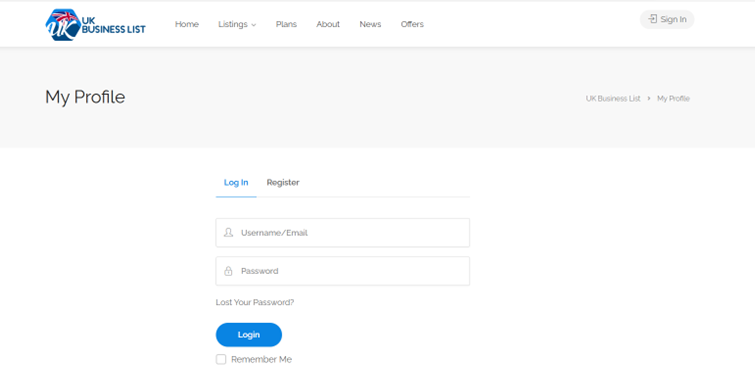Open the Lost Your Password link
This screenshot has width=755, height=384.
pos(255,302)
